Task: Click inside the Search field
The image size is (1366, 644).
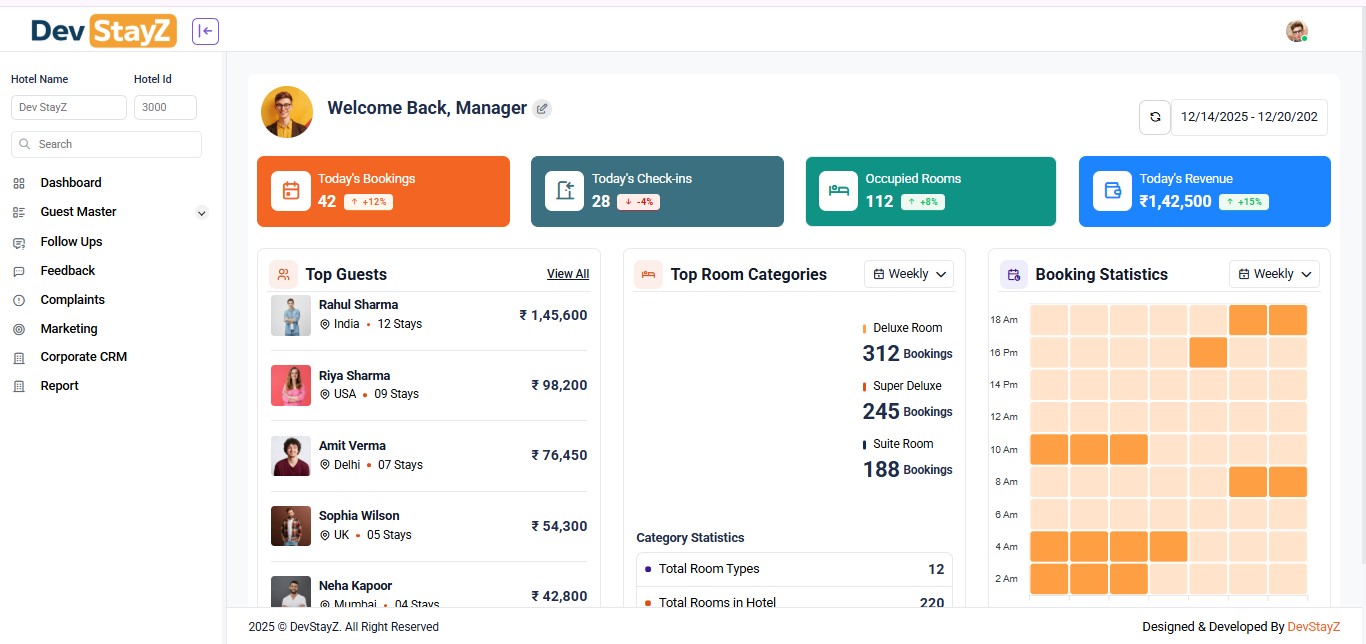Action: pyautogui.click(x=106, y=144)
